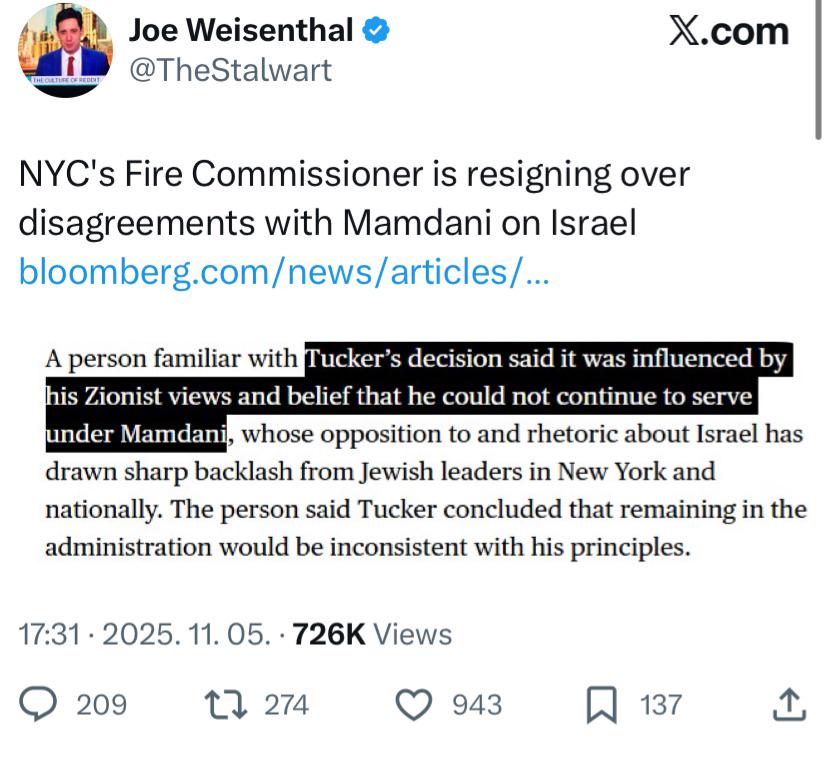The height and width of the screenshot is (758, 827).
Task: Click the 943 likes count
Action: click(x=477, y=705)
